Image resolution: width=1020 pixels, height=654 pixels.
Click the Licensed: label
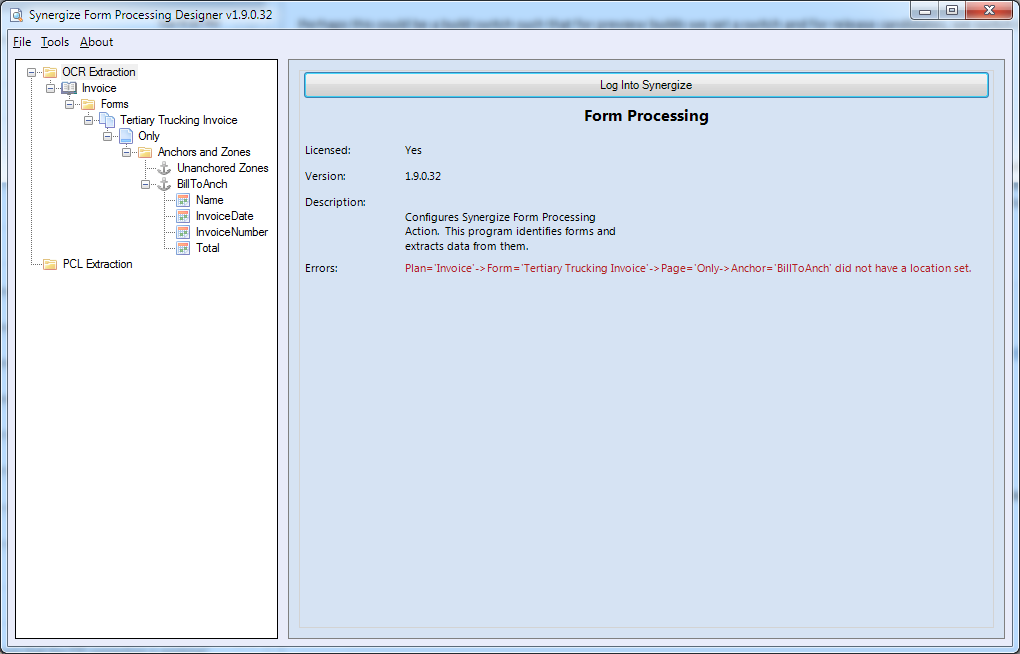[328, 150]
